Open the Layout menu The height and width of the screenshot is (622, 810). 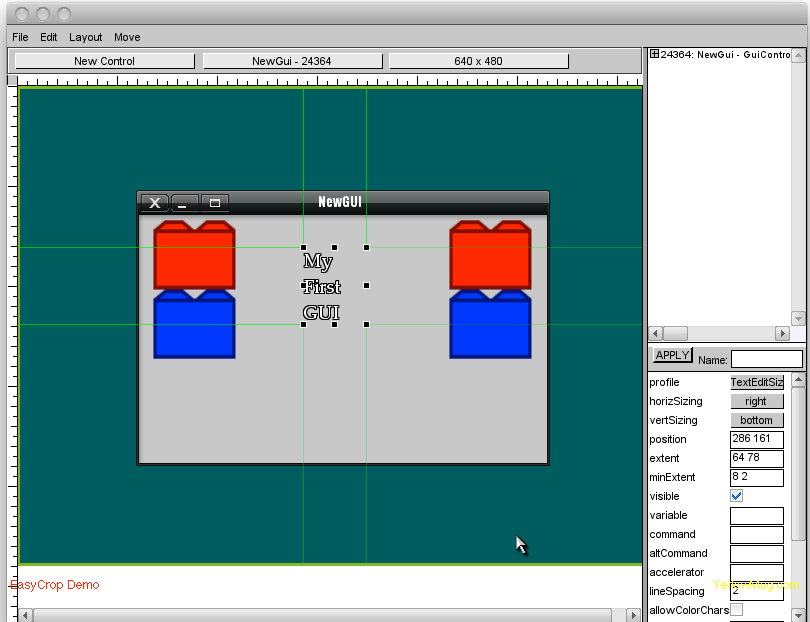86,37
